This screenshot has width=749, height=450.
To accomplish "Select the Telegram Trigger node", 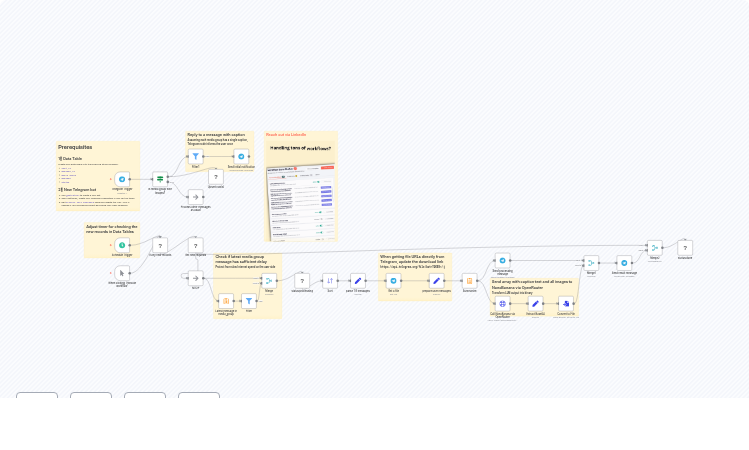I will pyautogui.click(x=122, y=179).
